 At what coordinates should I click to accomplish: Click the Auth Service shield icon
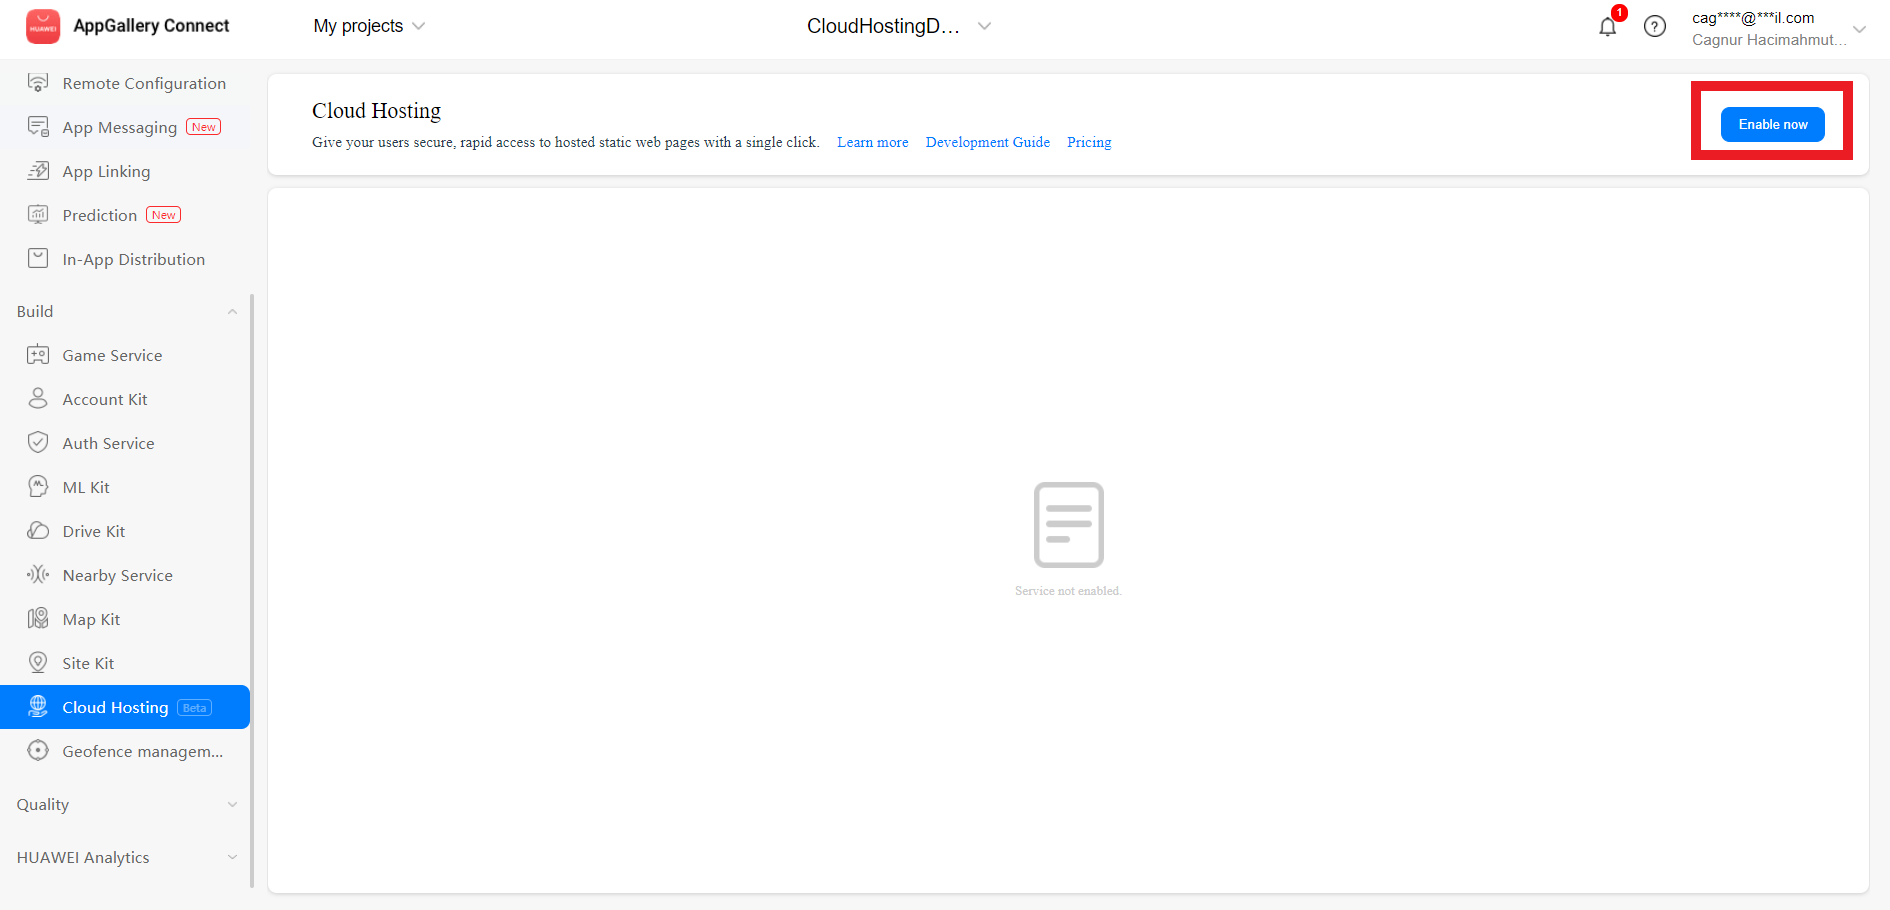[x=38, y=443]
